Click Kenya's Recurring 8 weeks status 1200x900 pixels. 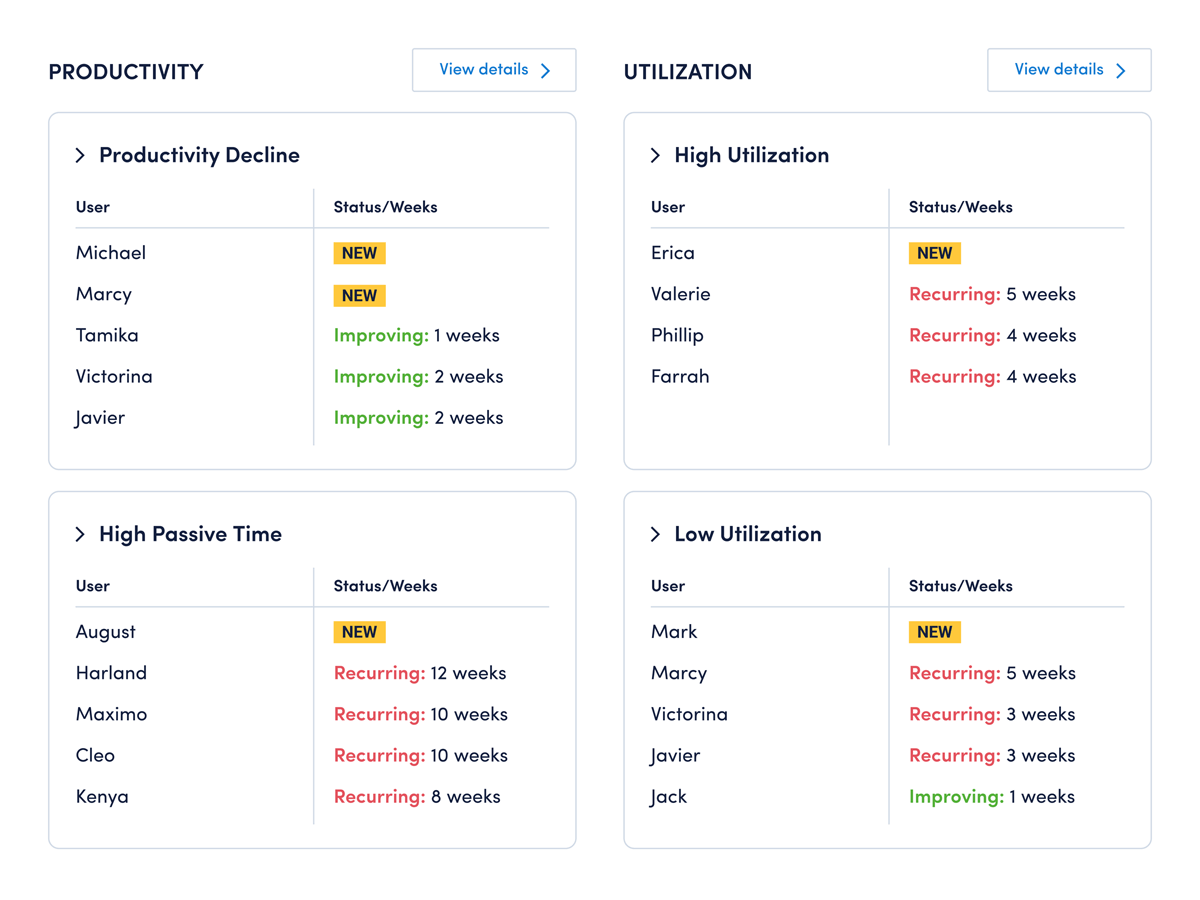click(417, 797)
